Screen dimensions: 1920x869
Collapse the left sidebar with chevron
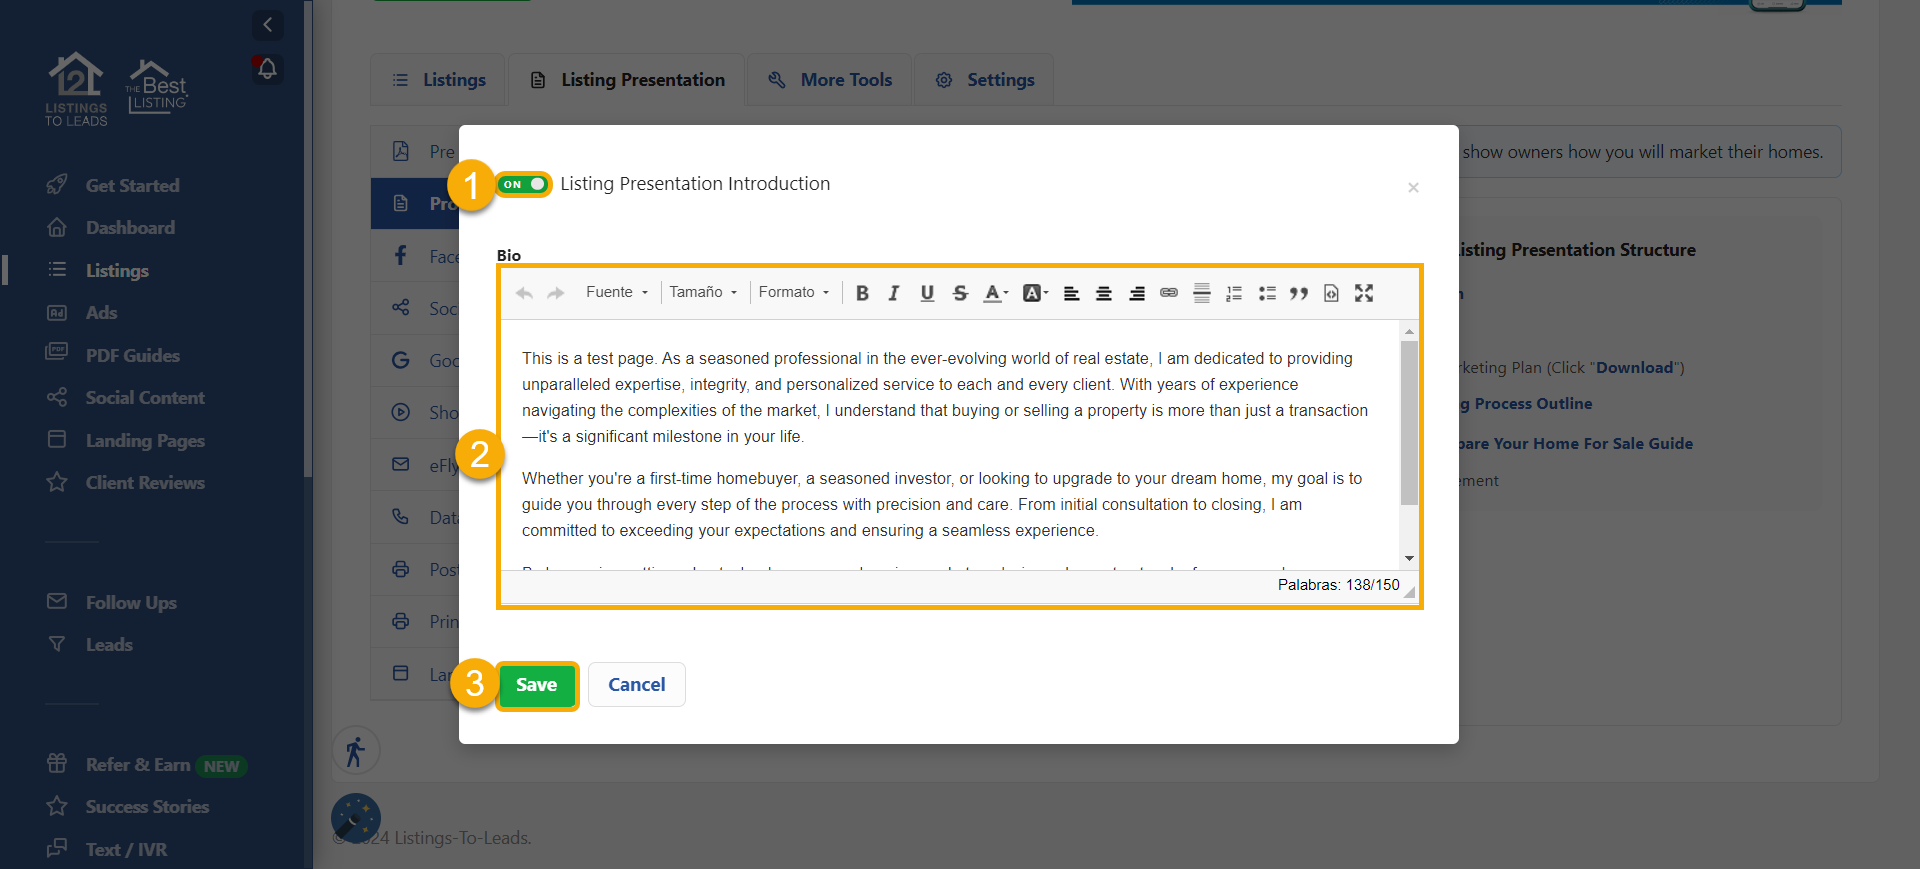pyautogui.click(x=267, y=25)
